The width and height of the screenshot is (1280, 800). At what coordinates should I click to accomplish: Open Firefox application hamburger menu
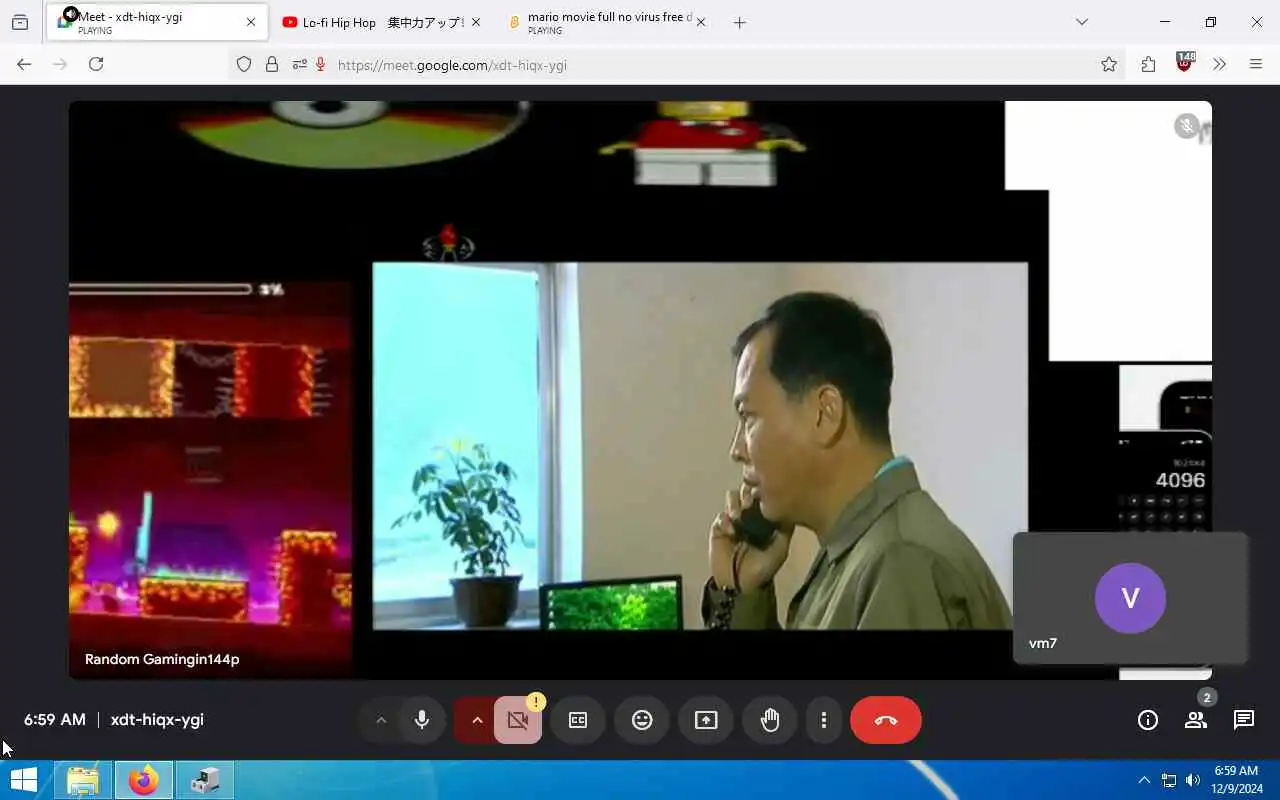click(x=1256, y=64)
